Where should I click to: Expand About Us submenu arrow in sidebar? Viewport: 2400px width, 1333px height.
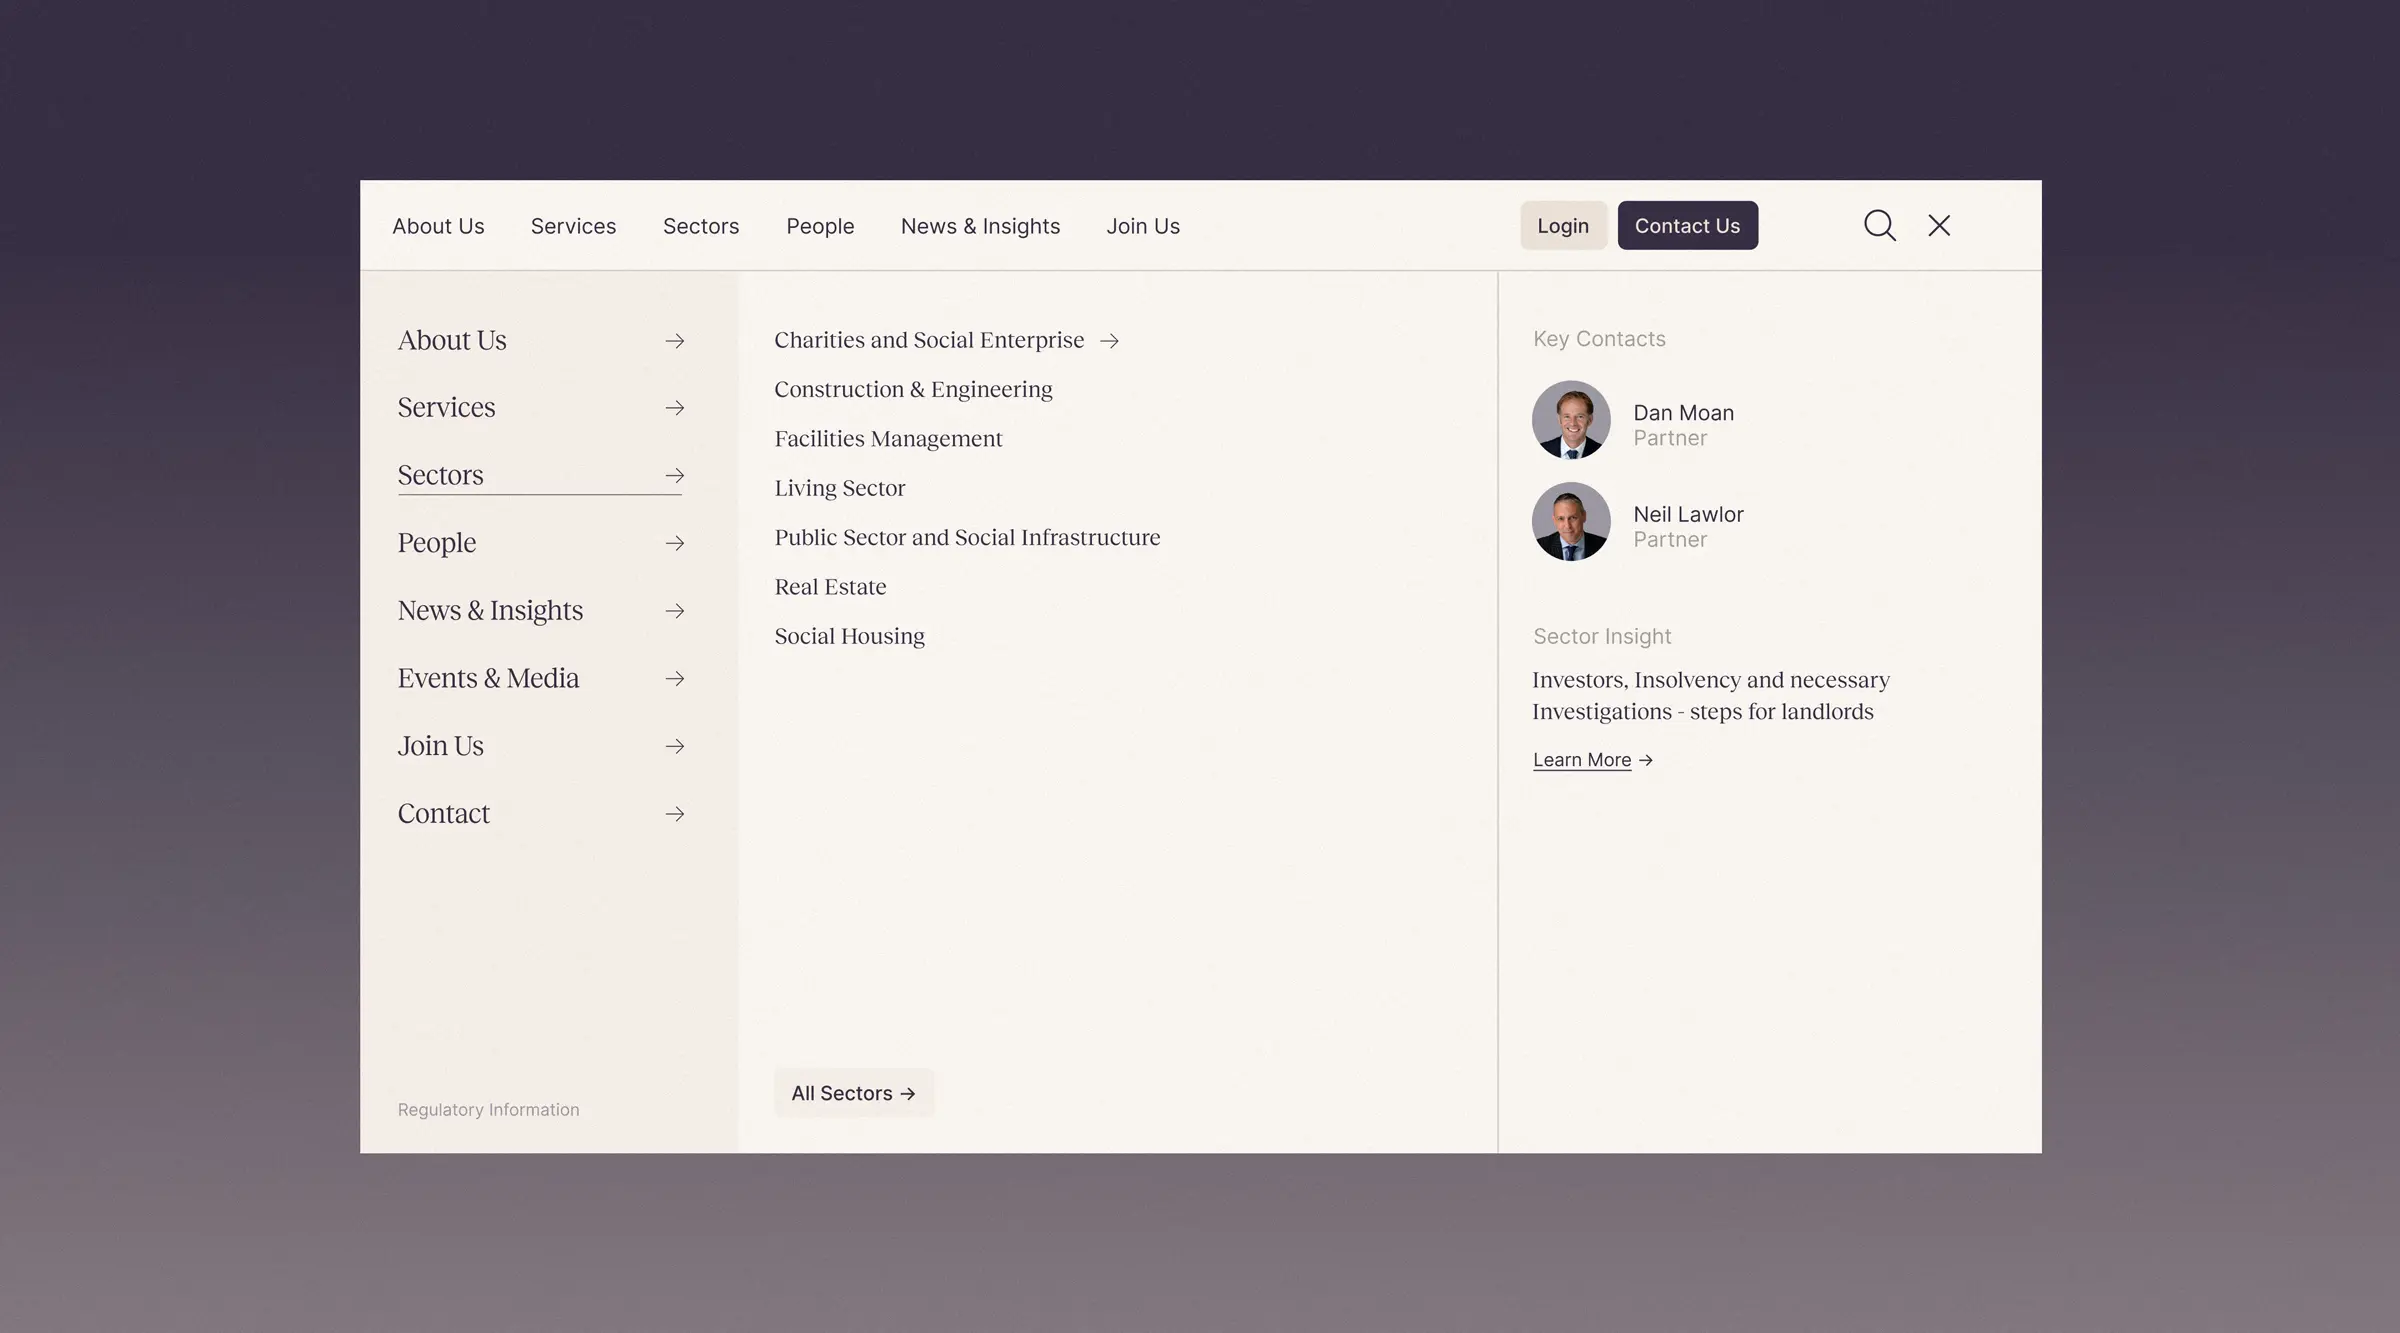point(675,341)
